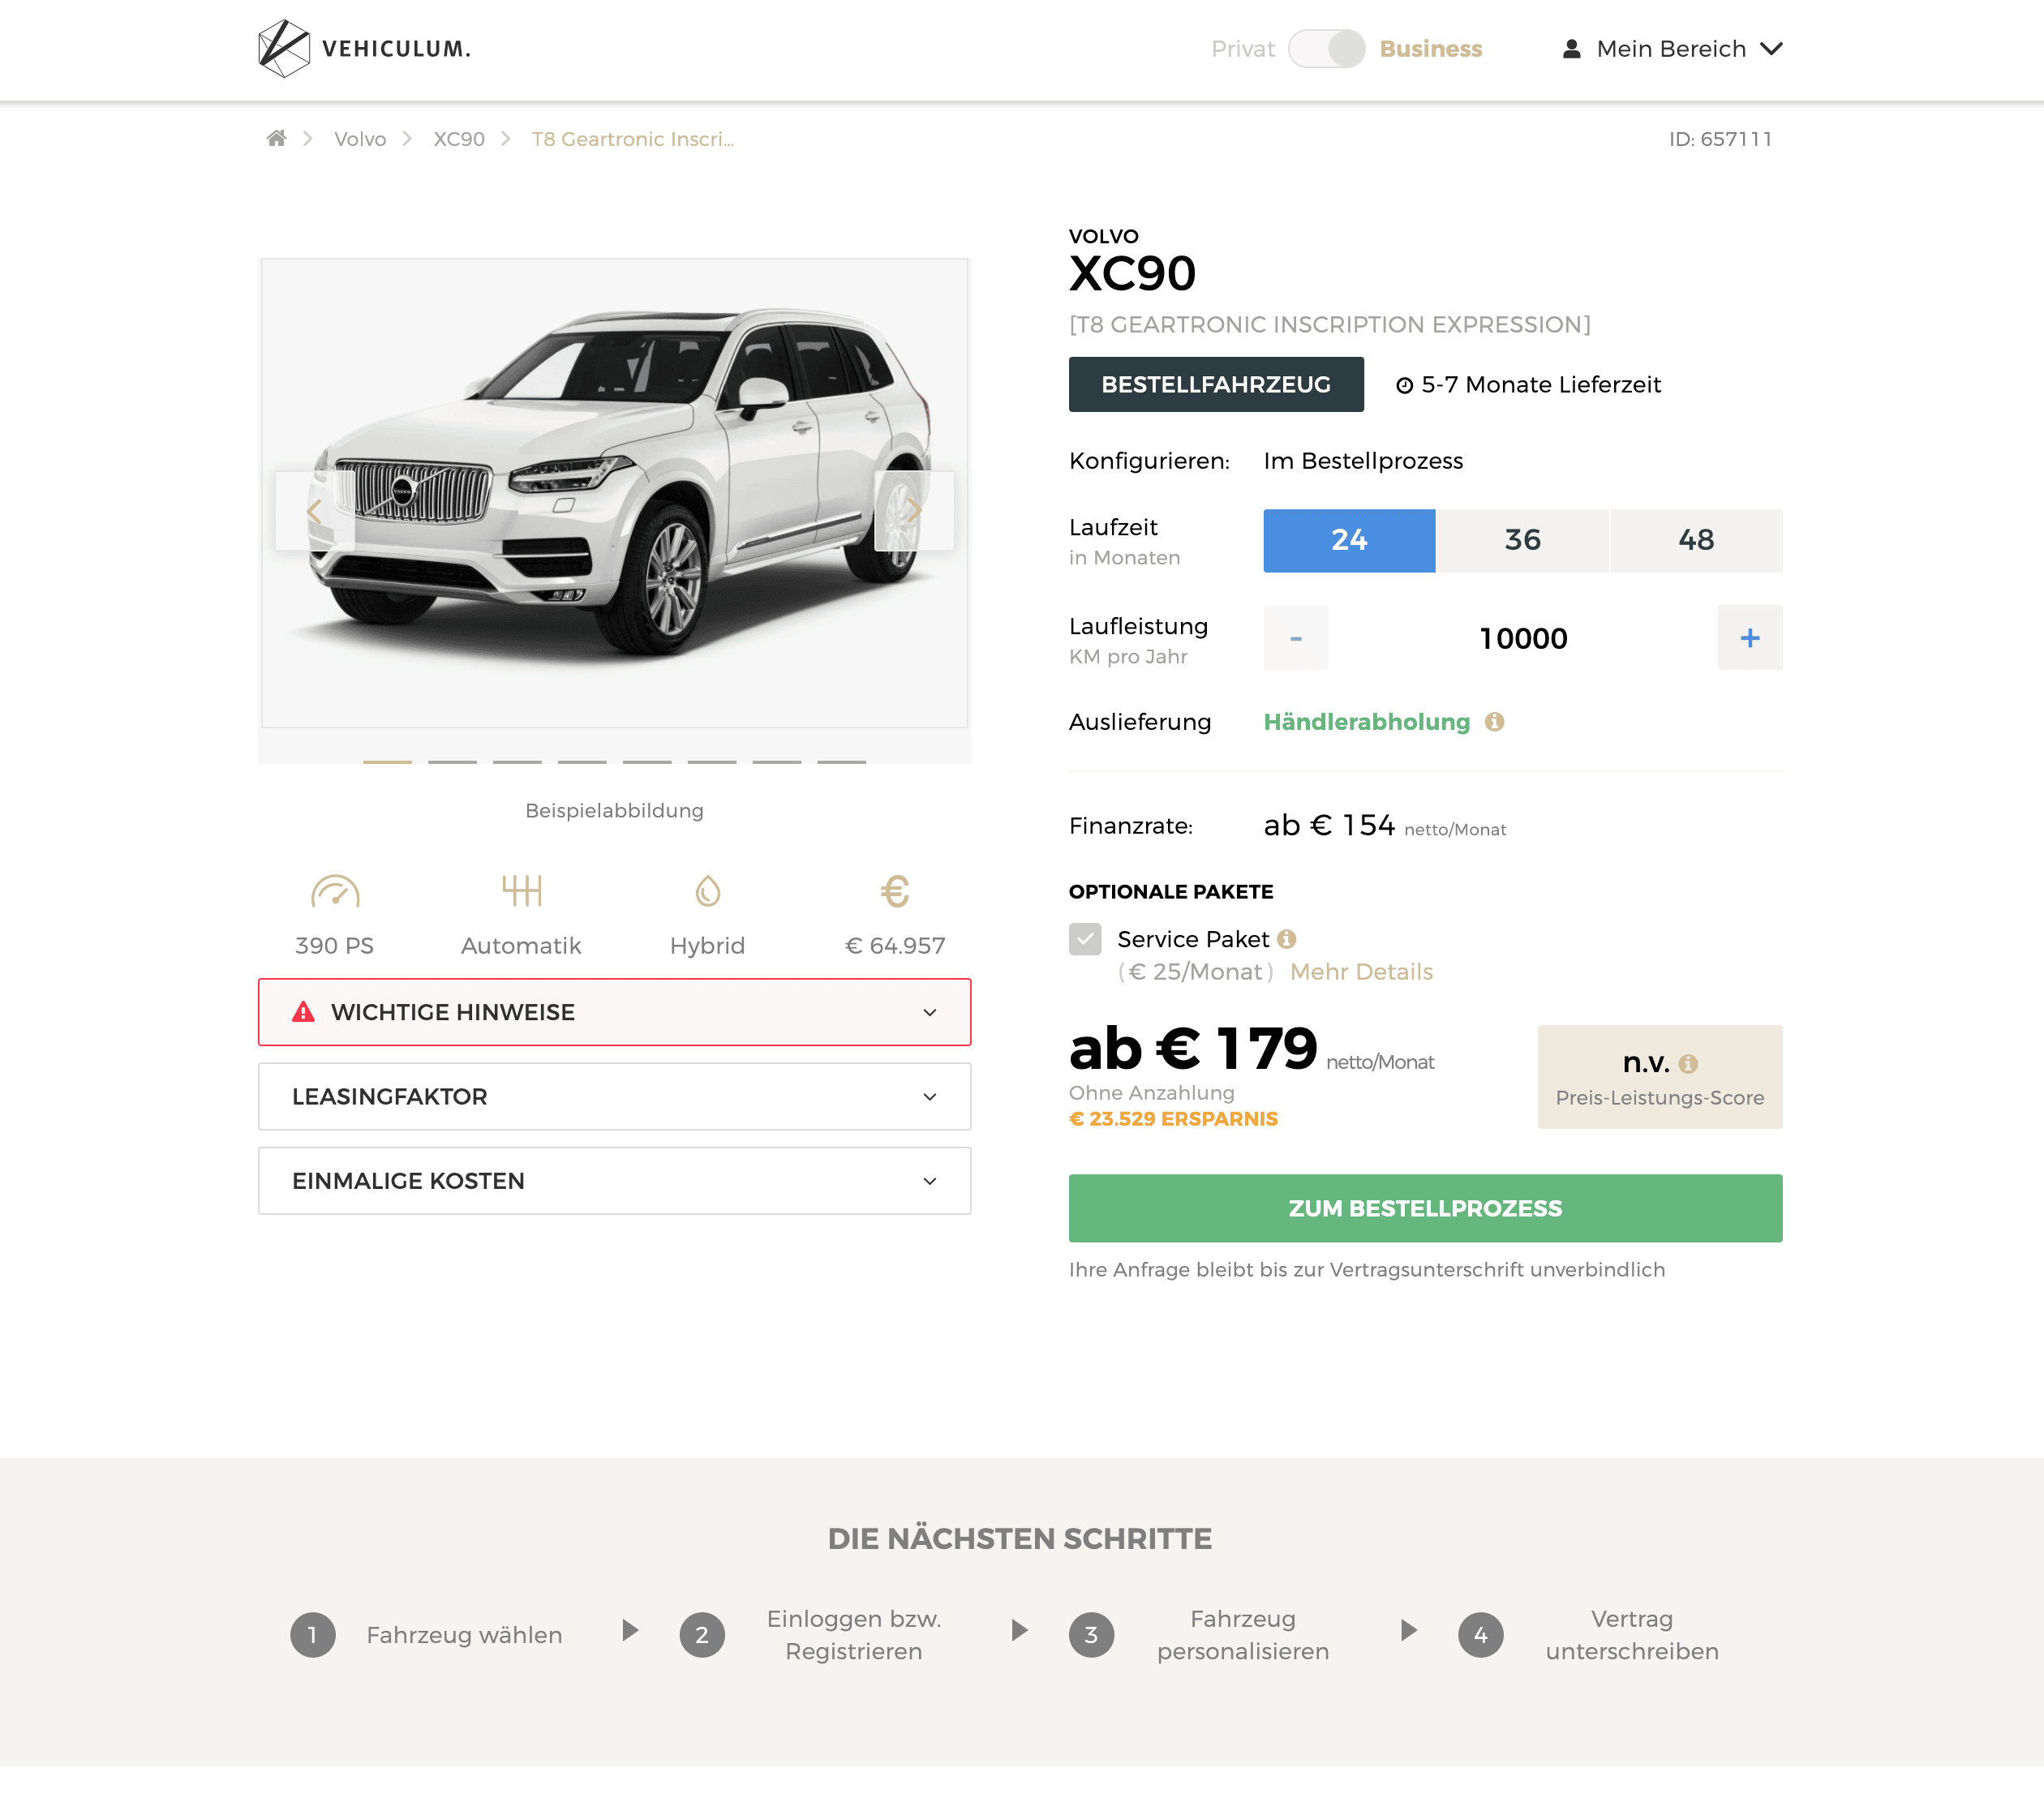Open Volvo breadcrumb item
The height and width of the screenshot is (1815, 2044).
[x=360, y=139]
